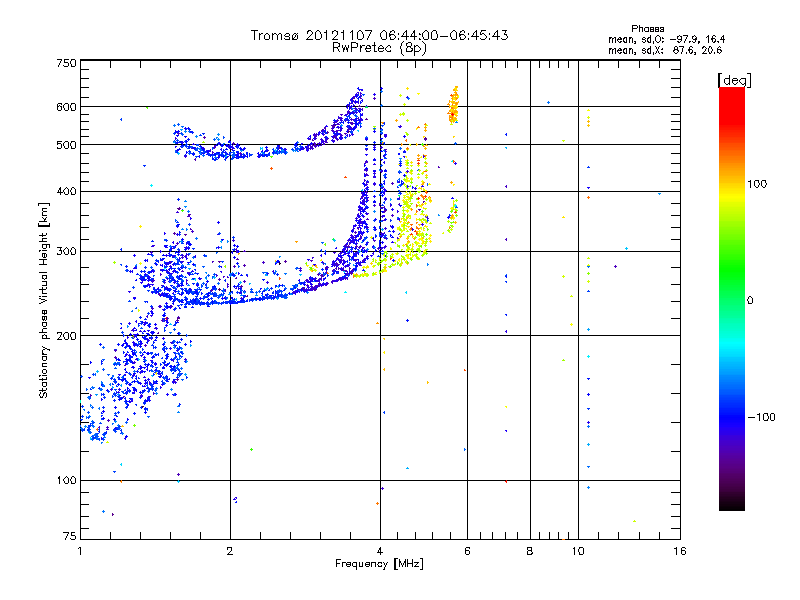Viewport: 800px width, 600px height.
Task: Click the x-axis tick label '4'
Action: click(380, 551)
